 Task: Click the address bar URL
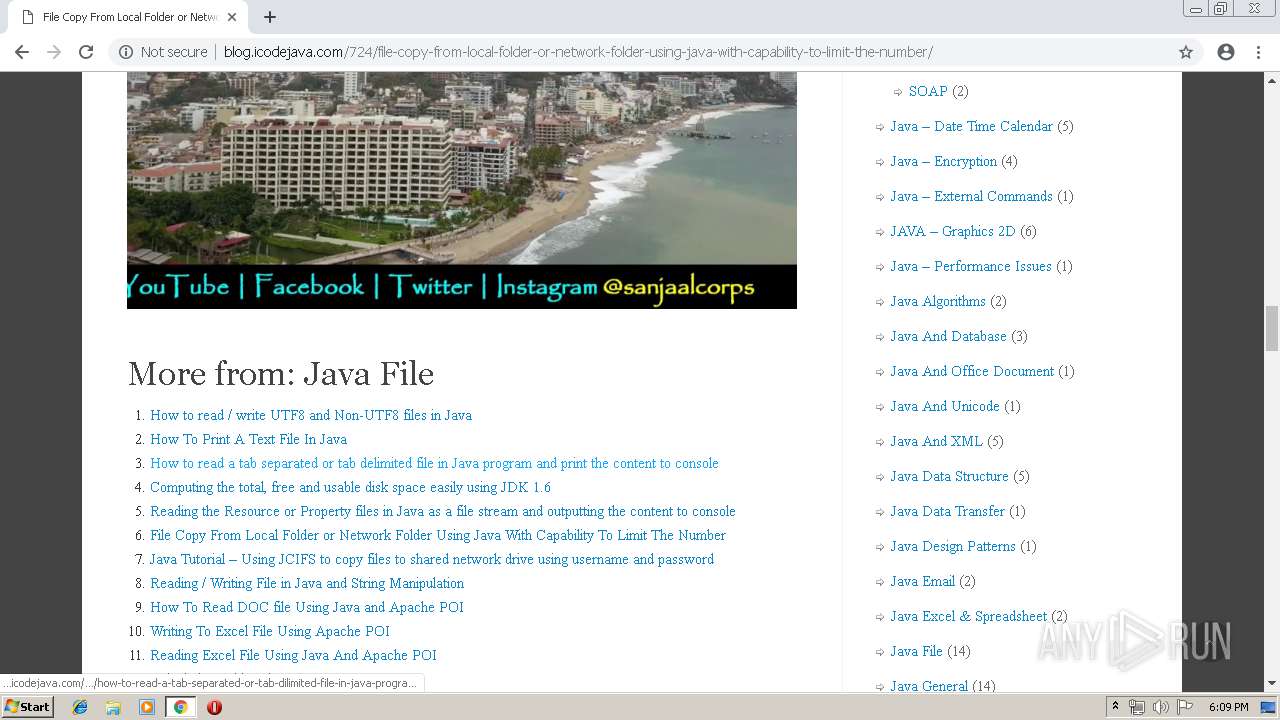pos(578,52)
